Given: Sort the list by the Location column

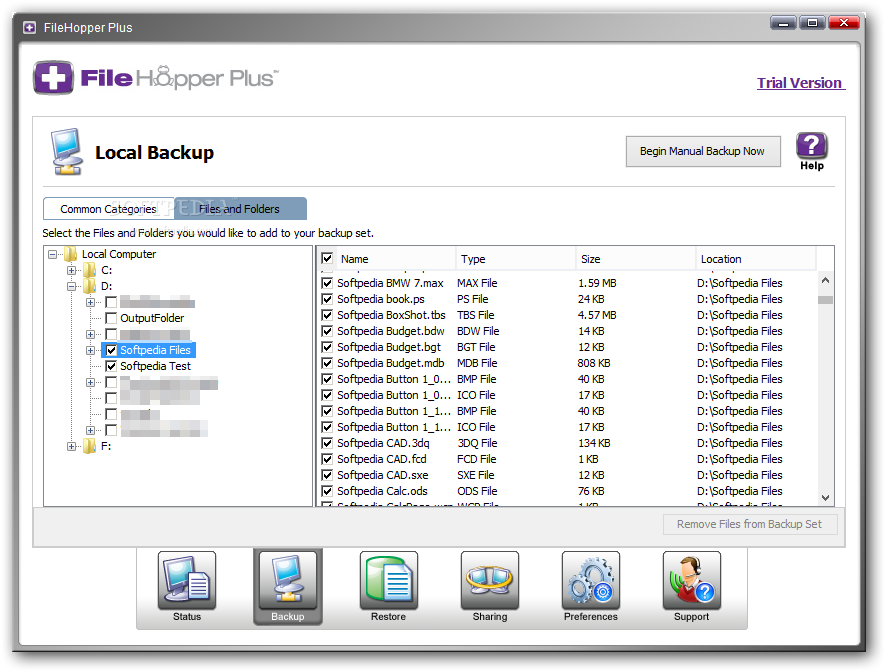Looking at the screenshot, I should pos(756,259).
